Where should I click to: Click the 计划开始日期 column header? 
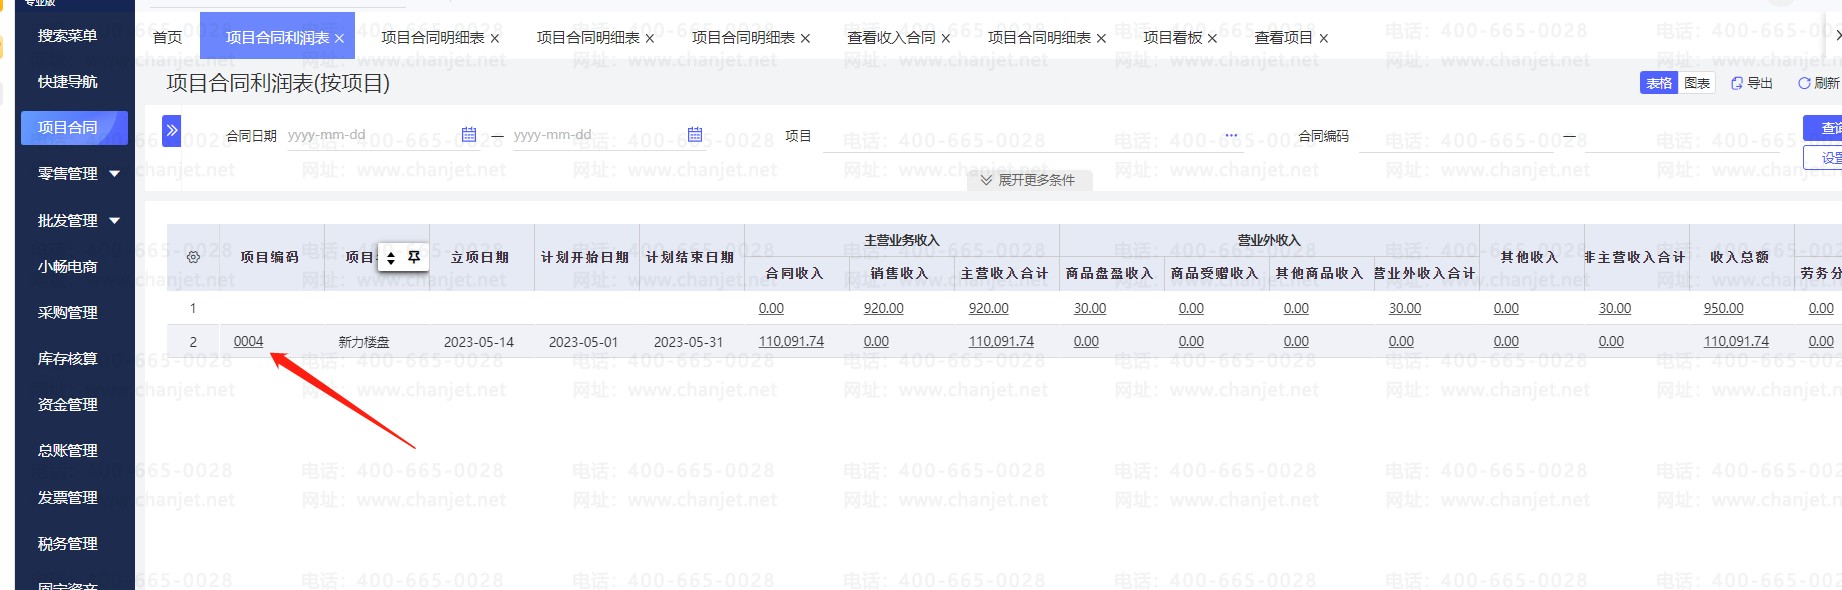point(585,257)
